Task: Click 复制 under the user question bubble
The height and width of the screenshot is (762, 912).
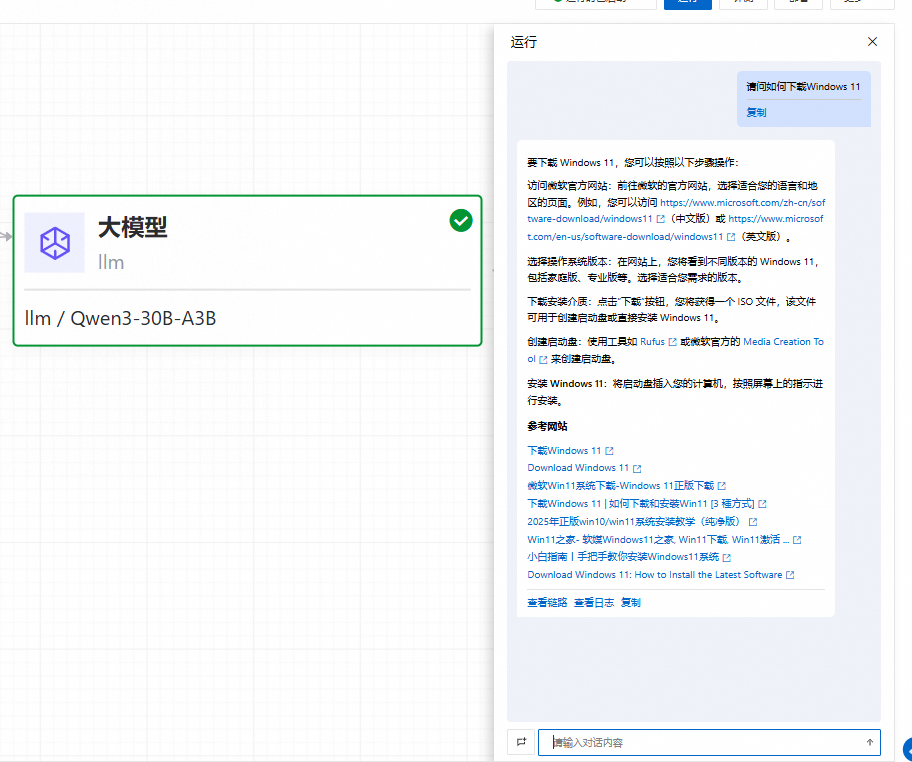Action: pyautogui.click(x=756, y=113)
